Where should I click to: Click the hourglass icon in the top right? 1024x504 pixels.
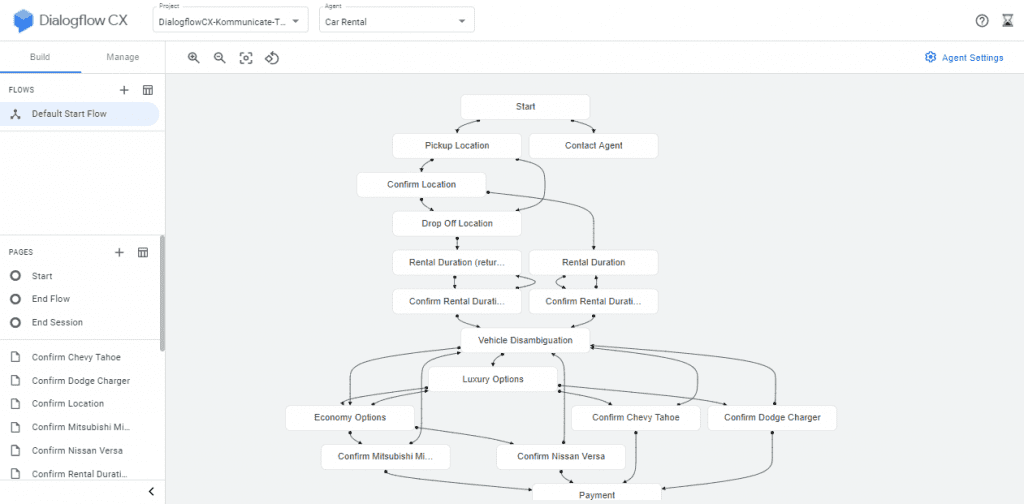coord(1008,21)
